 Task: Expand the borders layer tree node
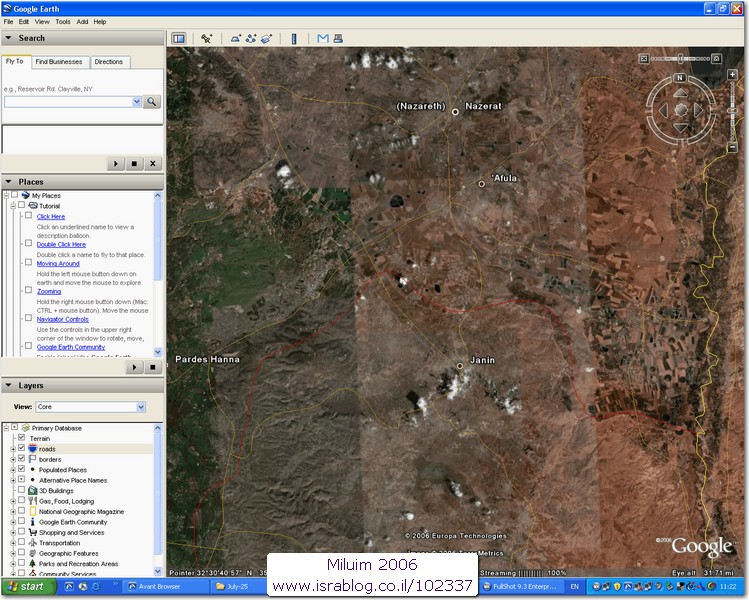click(13, 460)
